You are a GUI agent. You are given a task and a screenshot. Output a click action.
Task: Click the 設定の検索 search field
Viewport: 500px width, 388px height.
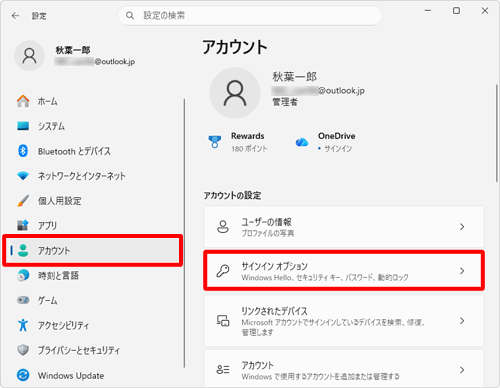tap(250, 16)
